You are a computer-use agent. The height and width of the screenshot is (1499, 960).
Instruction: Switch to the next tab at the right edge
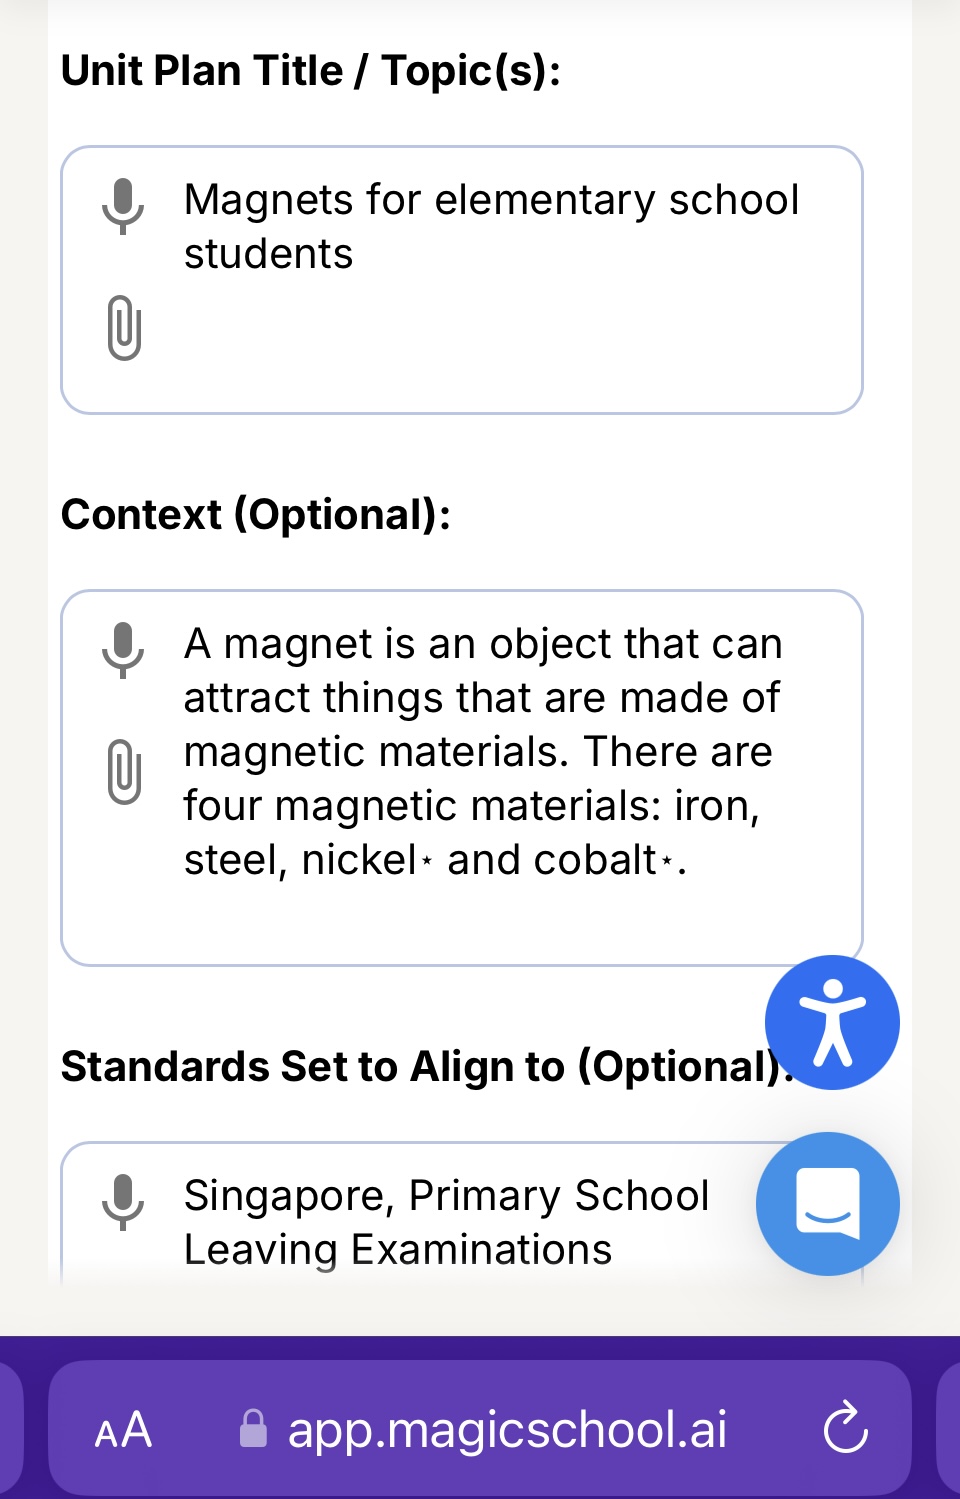949,1428
